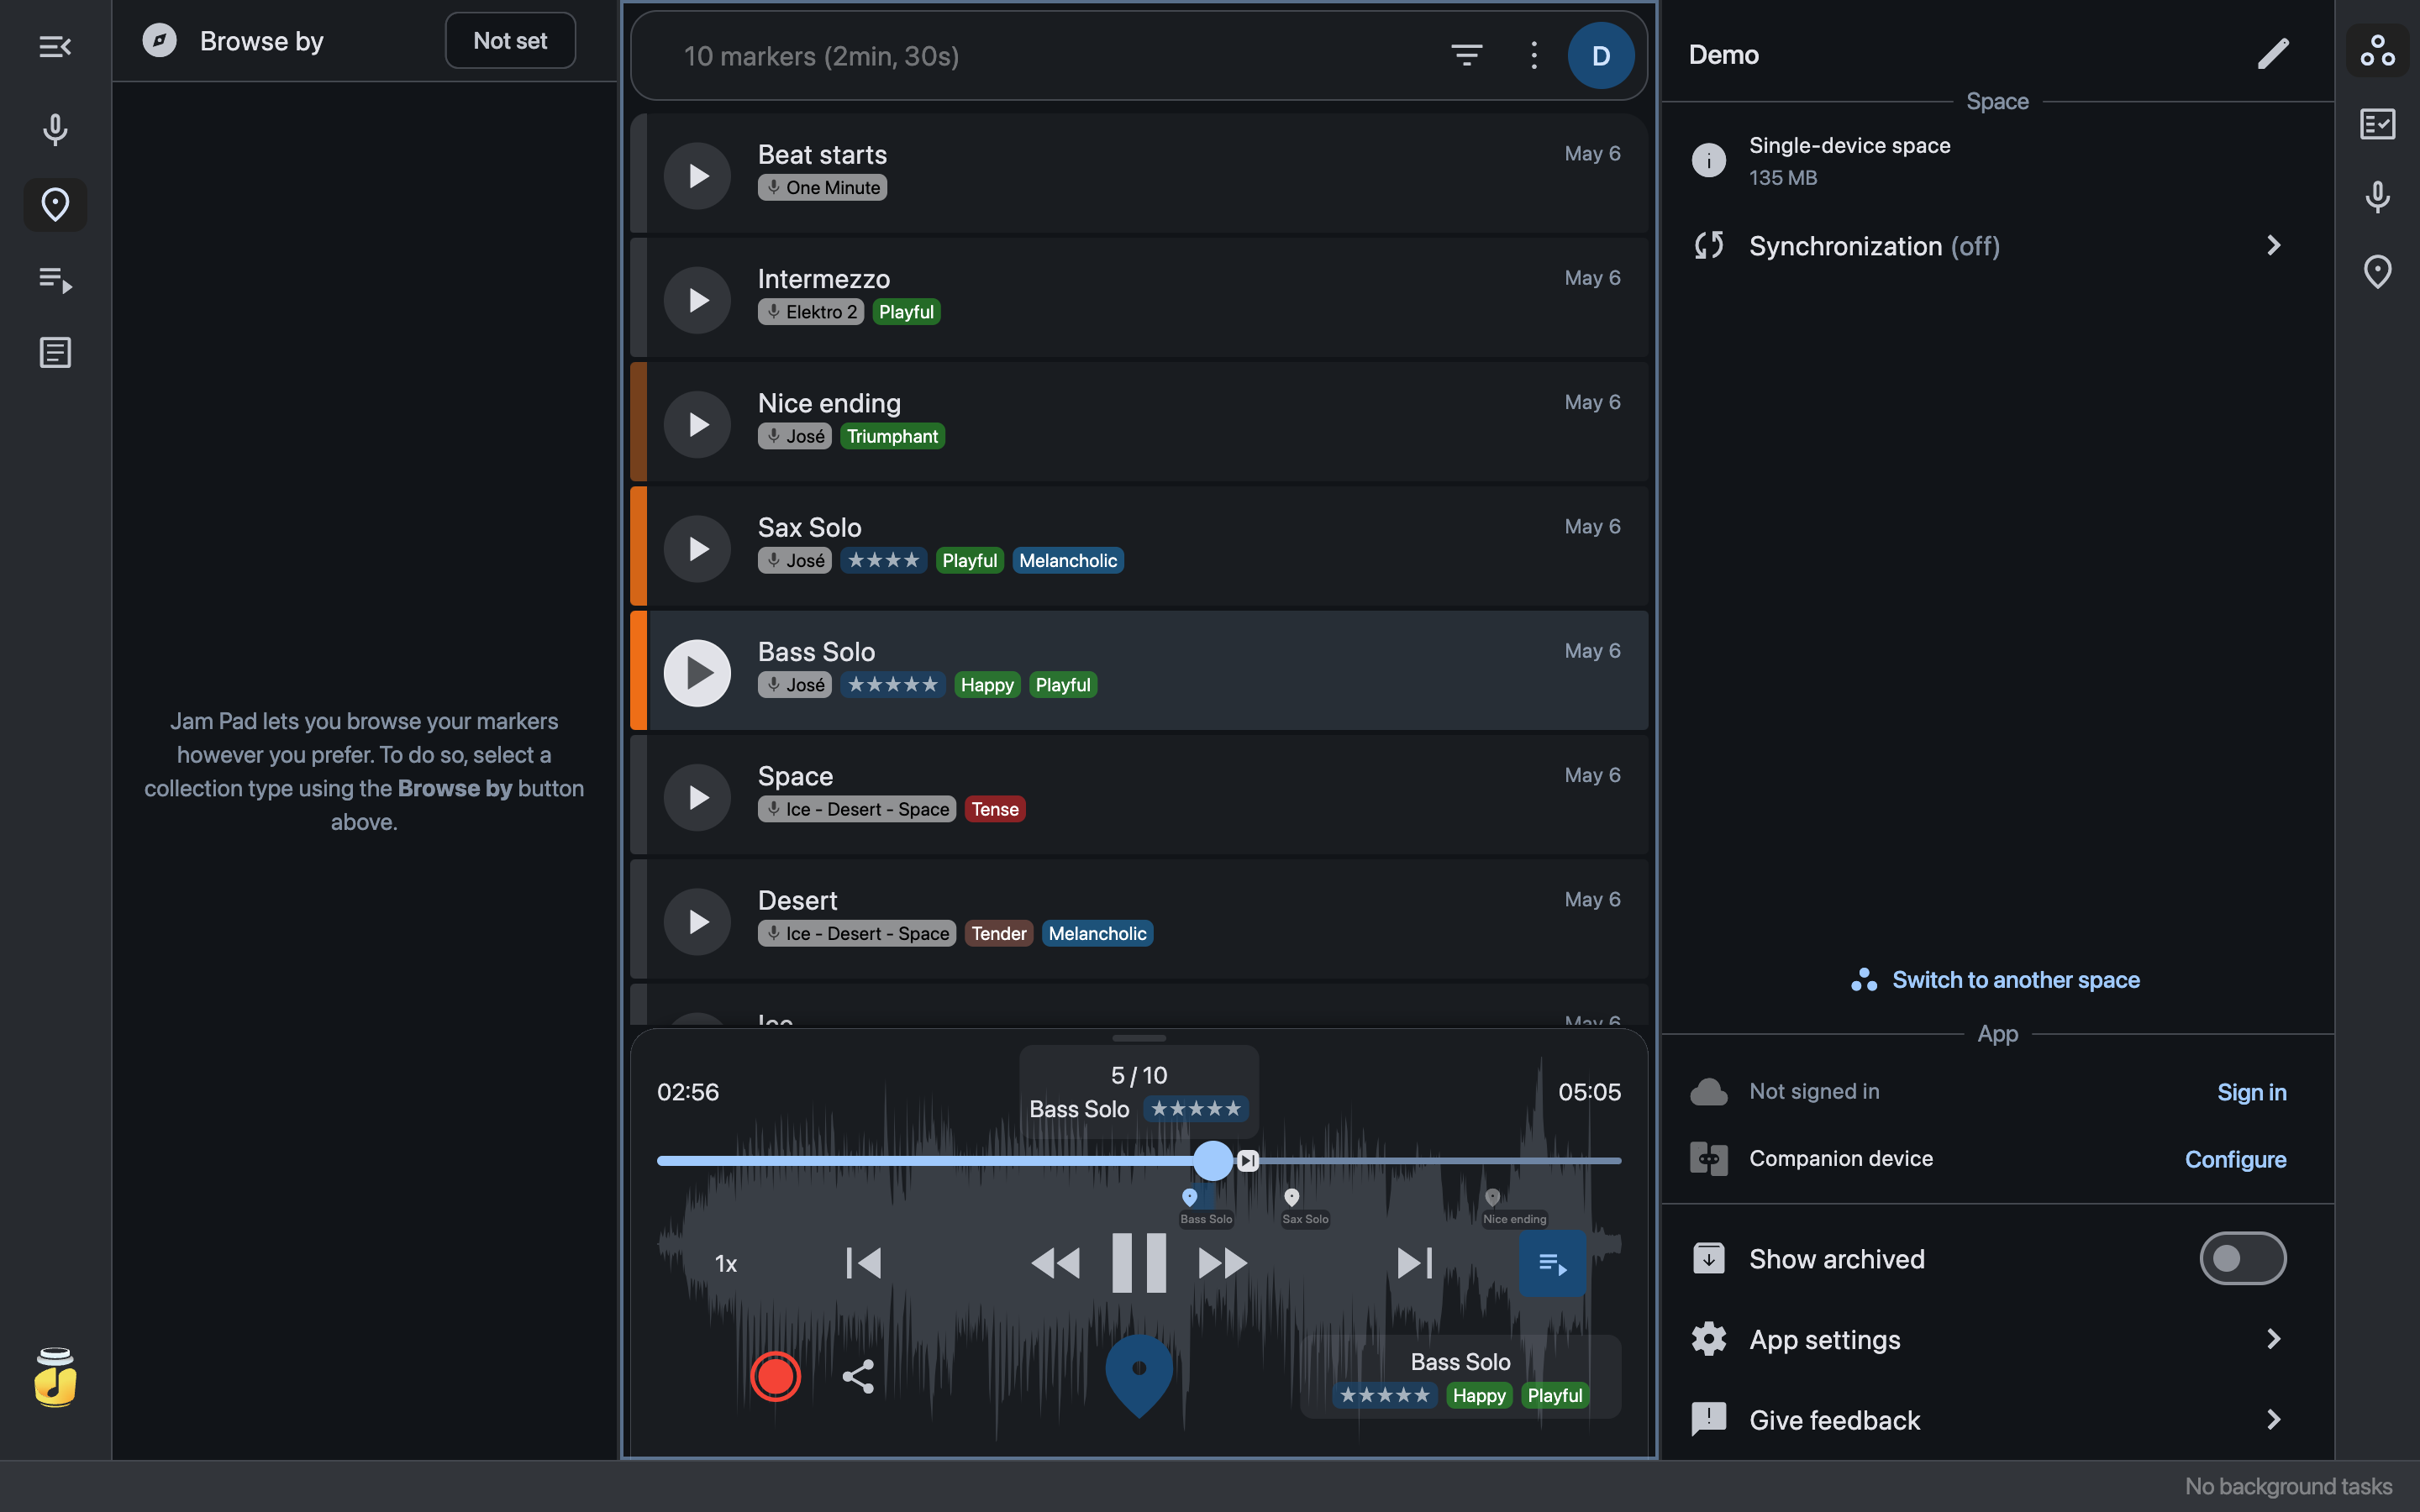Skip to next marker
Image resolution: width=2420 pixels, height=1512 pixels.
[x=1414, y=1263]
